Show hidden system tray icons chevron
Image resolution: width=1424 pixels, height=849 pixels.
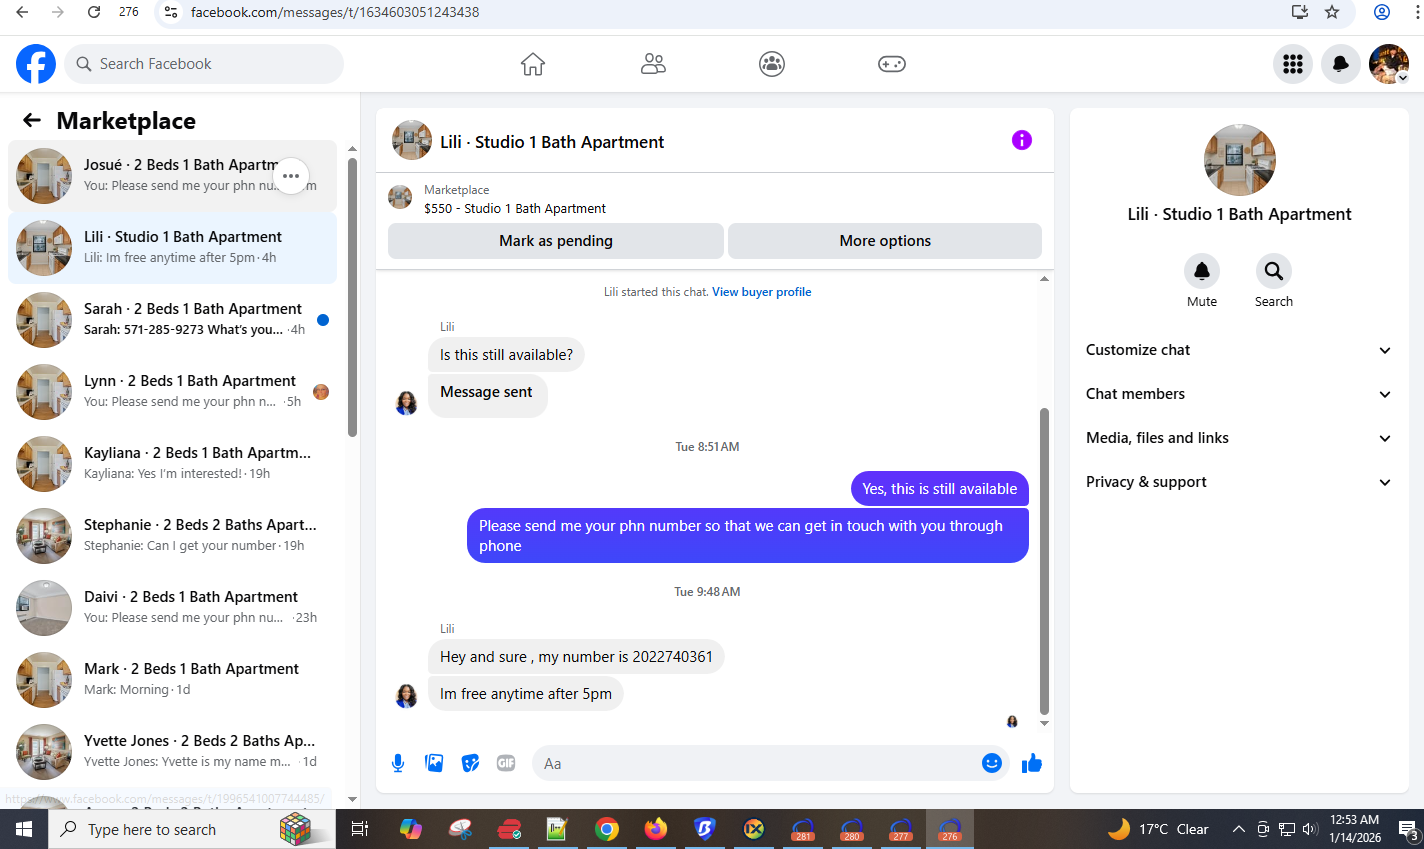click(x=1238, y=829)
